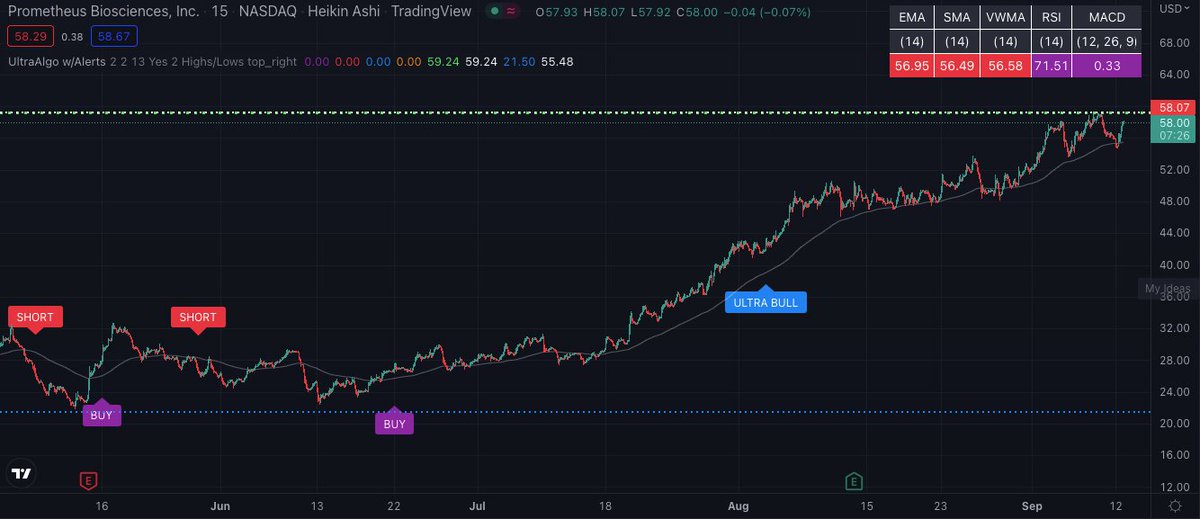The height and width of the screenshot is (519, 1200).
Task: Click the green market status dot
Action: 497,12
